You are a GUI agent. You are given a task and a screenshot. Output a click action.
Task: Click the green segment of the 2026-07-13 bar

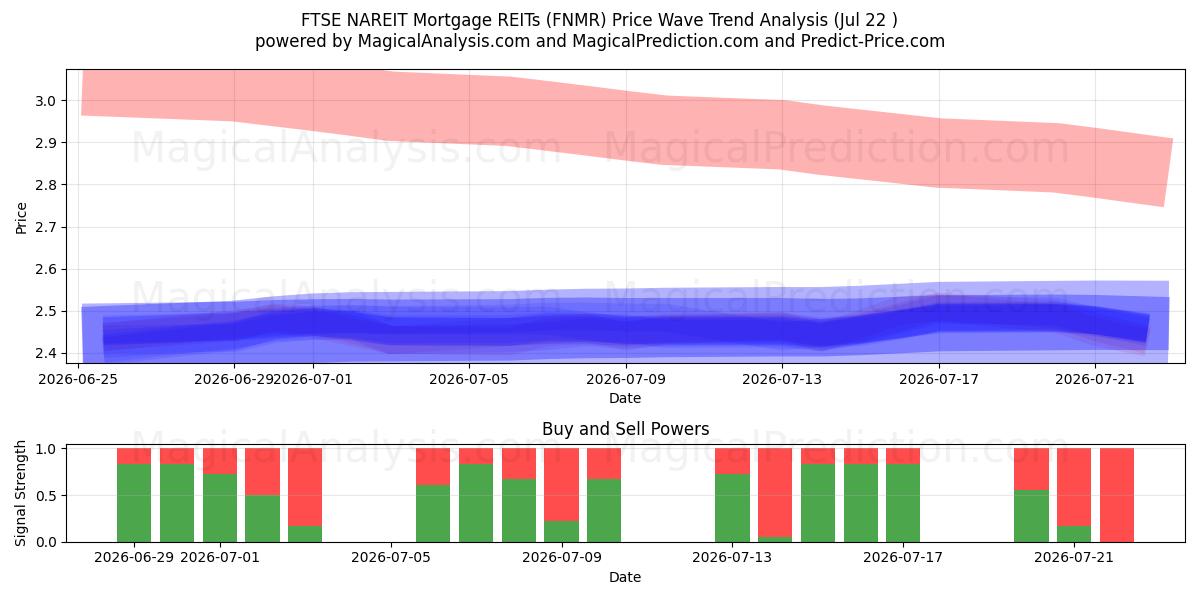pos(733,508)
